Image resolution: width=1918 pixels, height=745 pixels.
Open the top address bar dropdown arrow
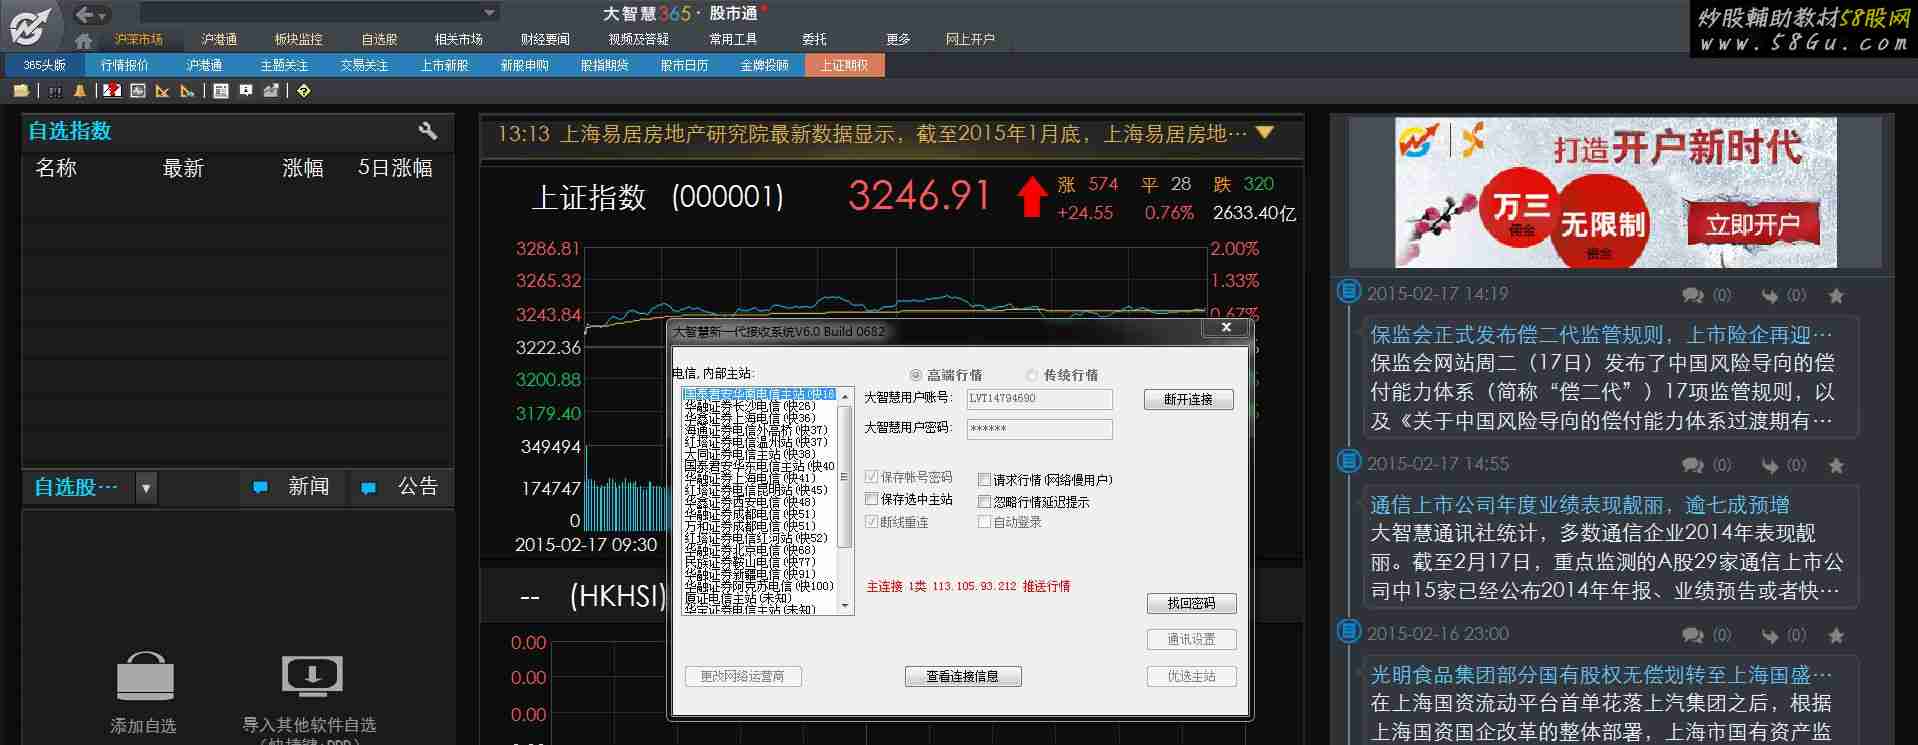(489, 13)
